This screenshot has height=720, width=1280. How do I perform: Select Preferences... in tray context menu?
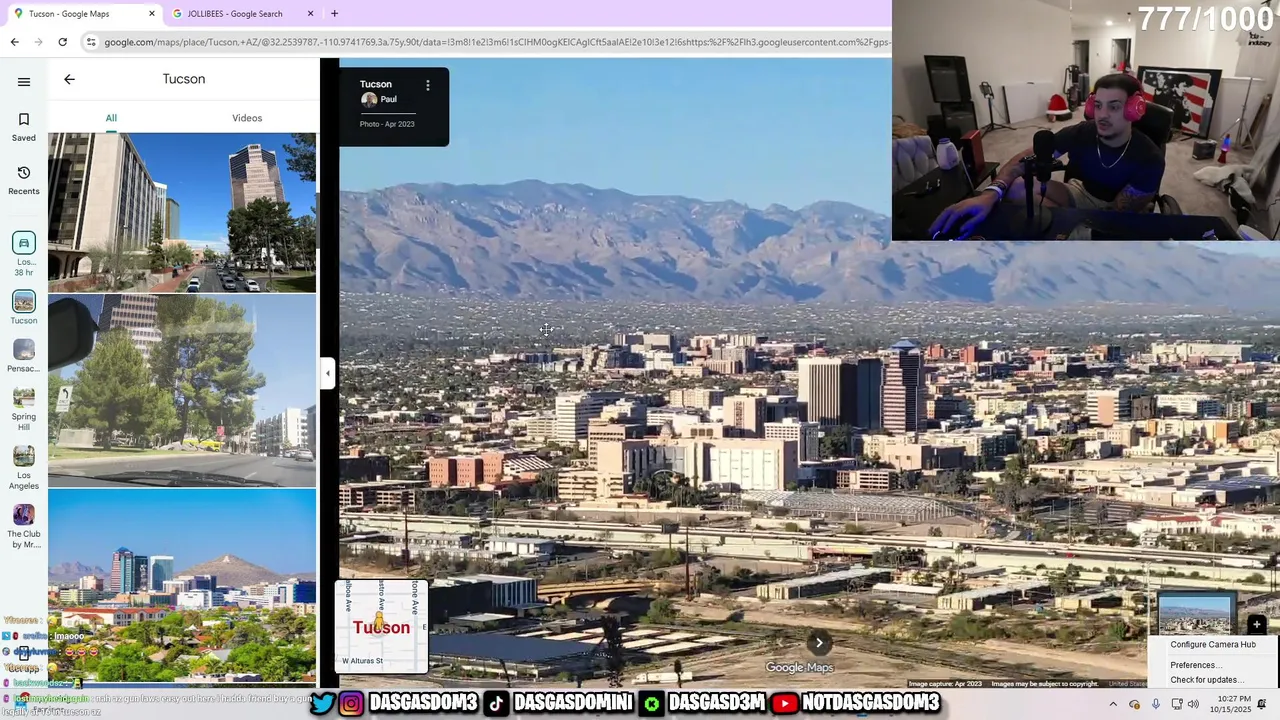coord(1194,665)
